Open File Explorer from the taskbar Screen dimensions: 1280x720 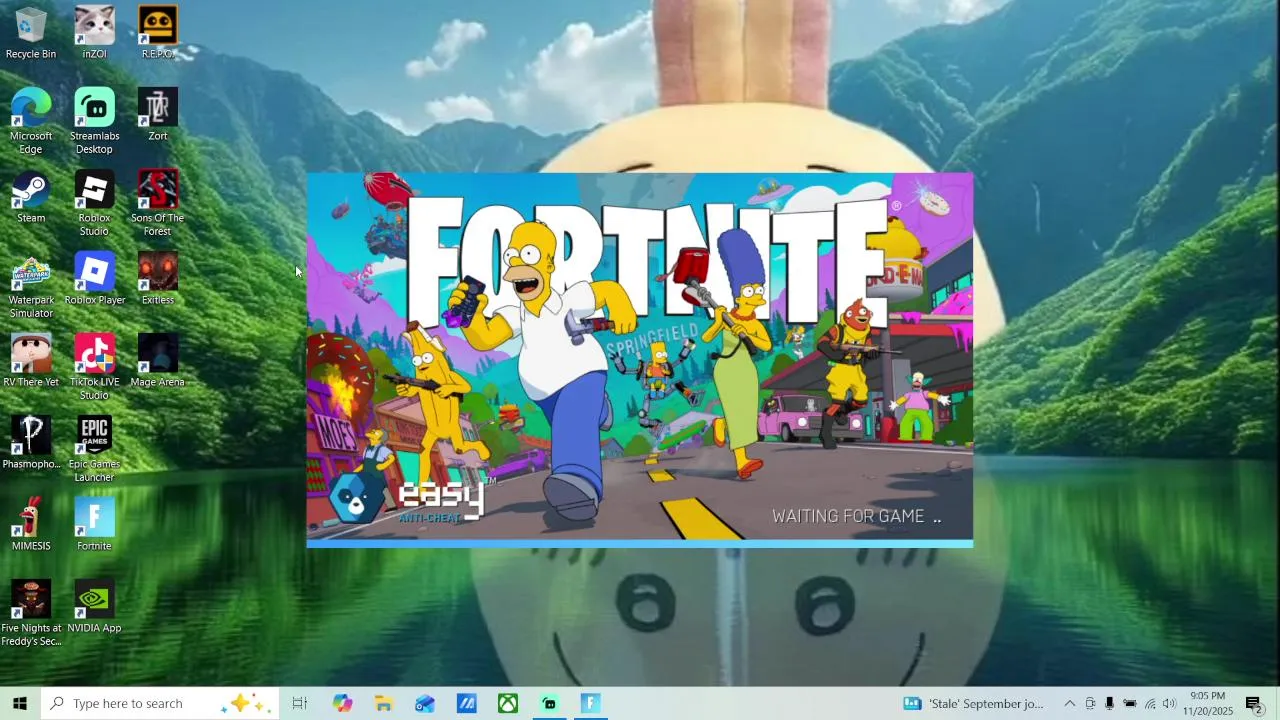coord(383,703)
